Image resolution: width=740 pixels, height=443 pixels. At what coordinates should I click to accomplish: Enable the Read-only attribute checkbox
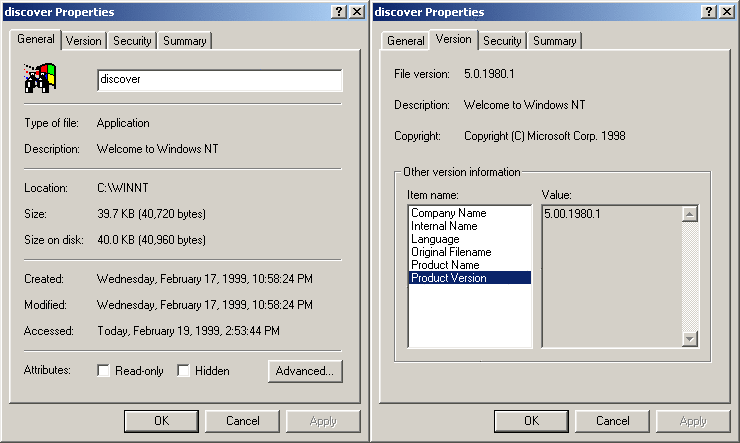pyautogui.click(x=103, y=371)
